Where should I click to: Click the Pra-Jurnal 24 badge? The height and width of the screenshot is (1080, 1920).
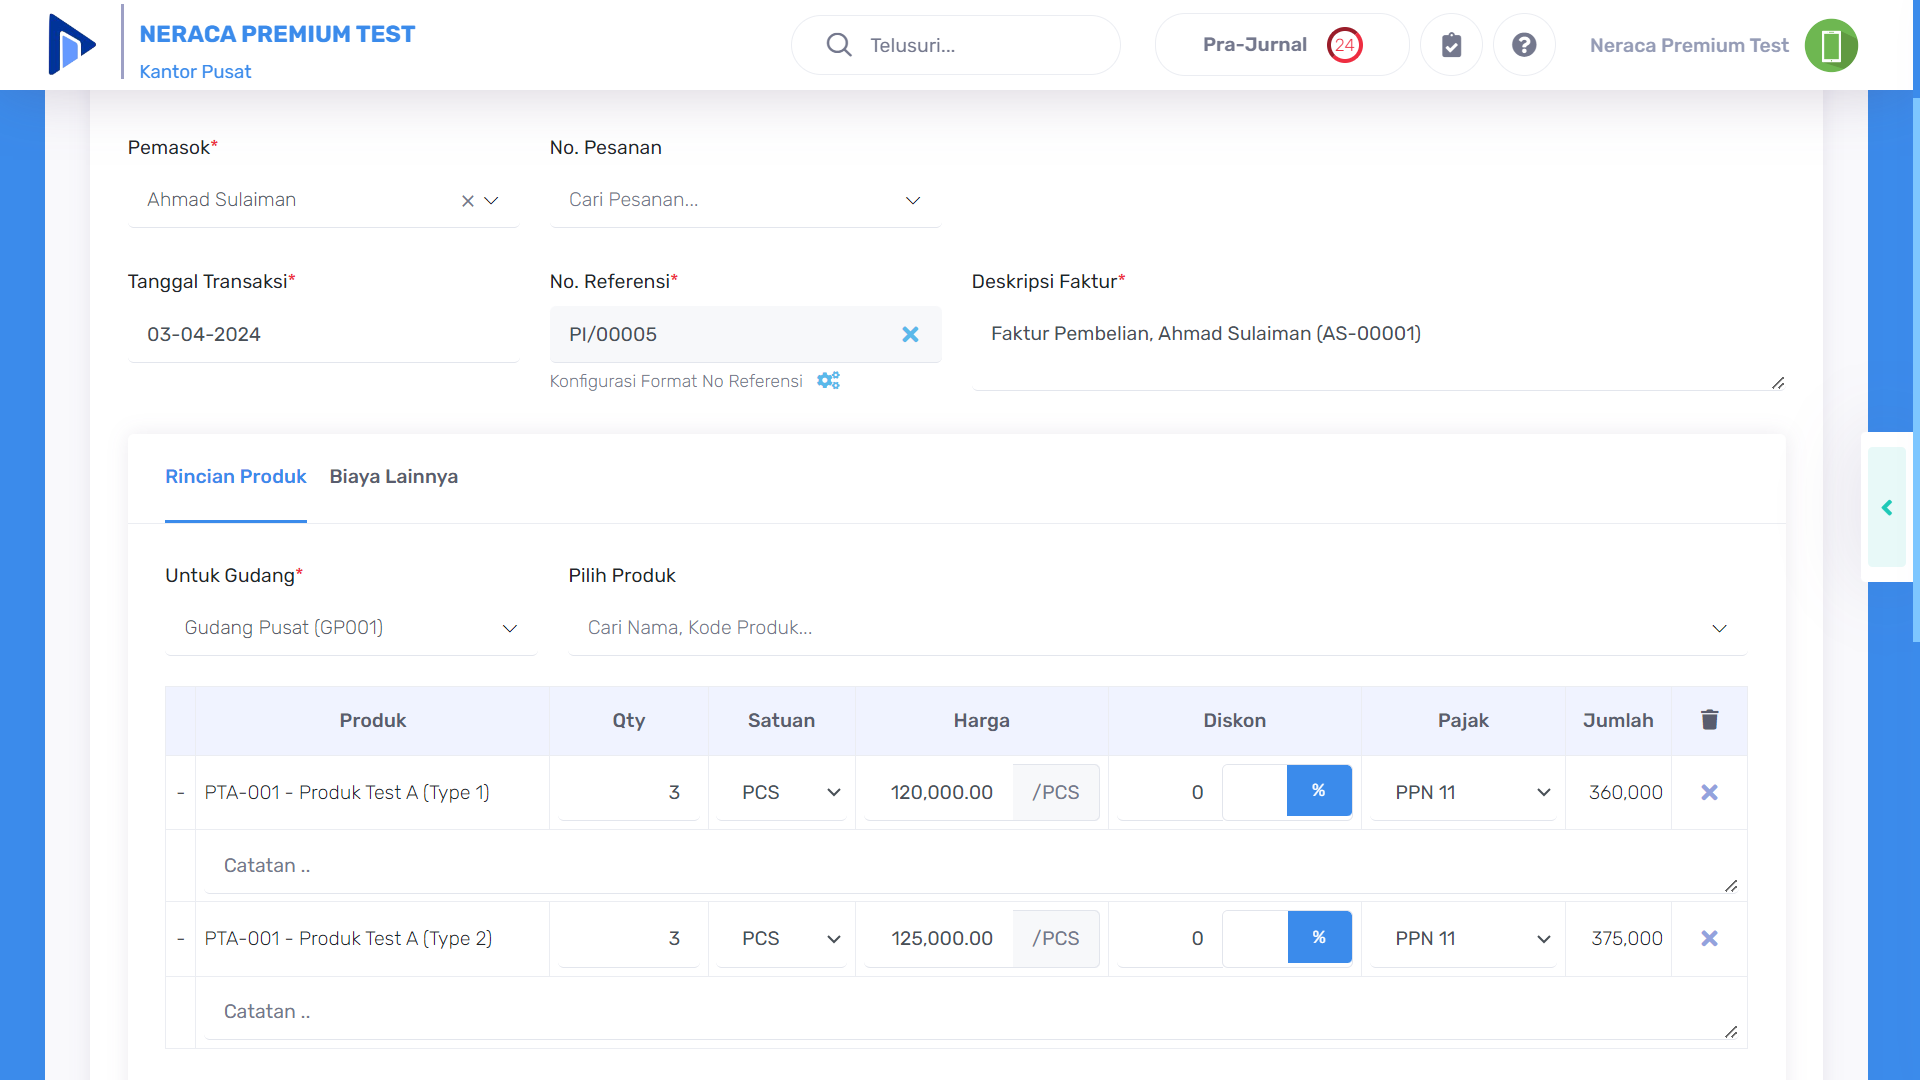(x=1345, y=45)
